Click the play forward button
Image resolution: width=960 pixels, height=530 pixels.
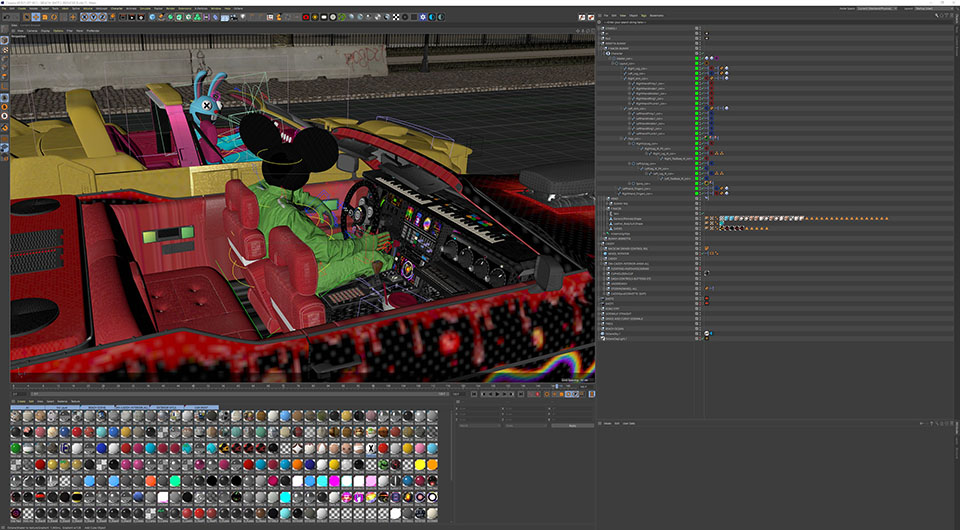pyautogui.click(x=497, y=394)
